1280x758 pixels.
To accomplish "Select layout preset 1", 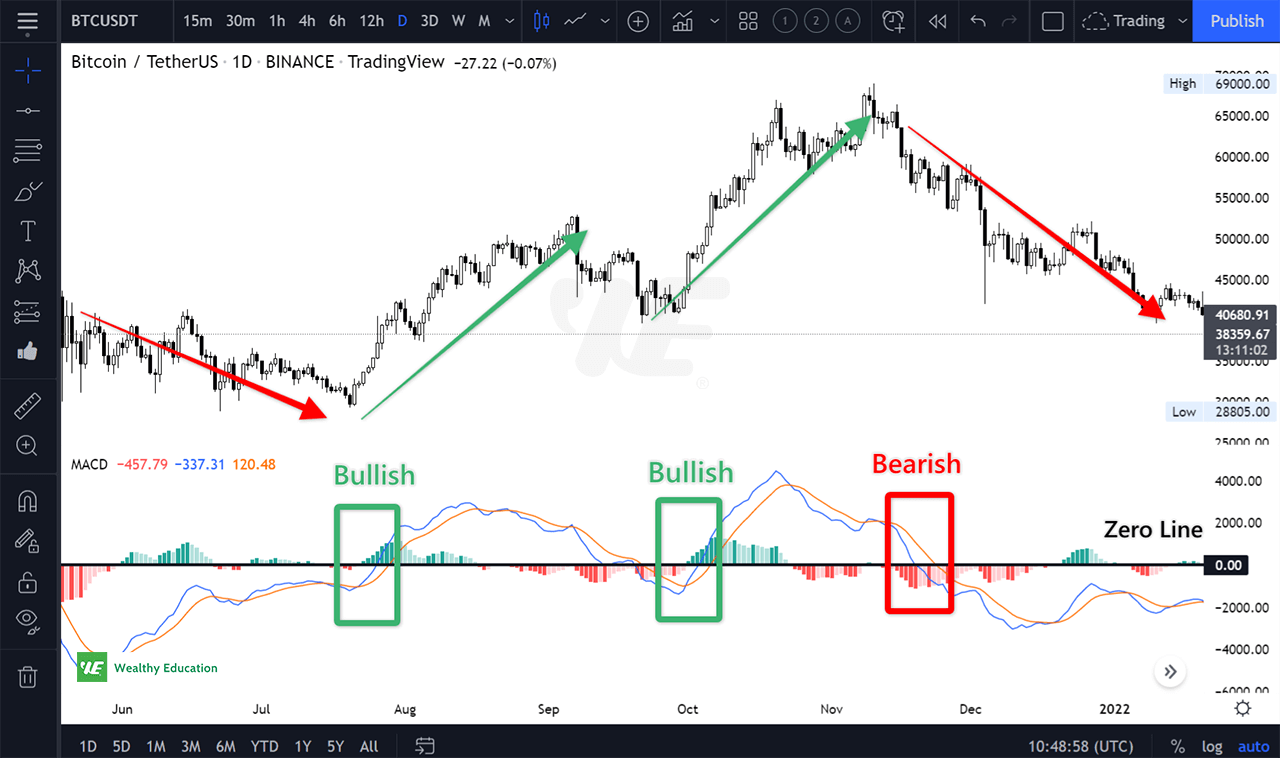I will tap(783, 21).
